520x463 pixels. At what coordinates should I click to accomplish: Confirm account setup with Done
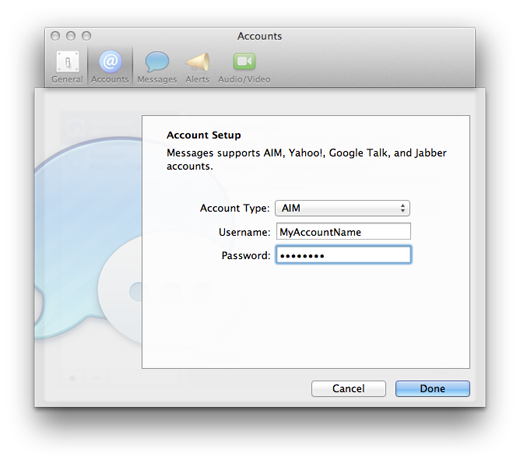pos(432,388)
